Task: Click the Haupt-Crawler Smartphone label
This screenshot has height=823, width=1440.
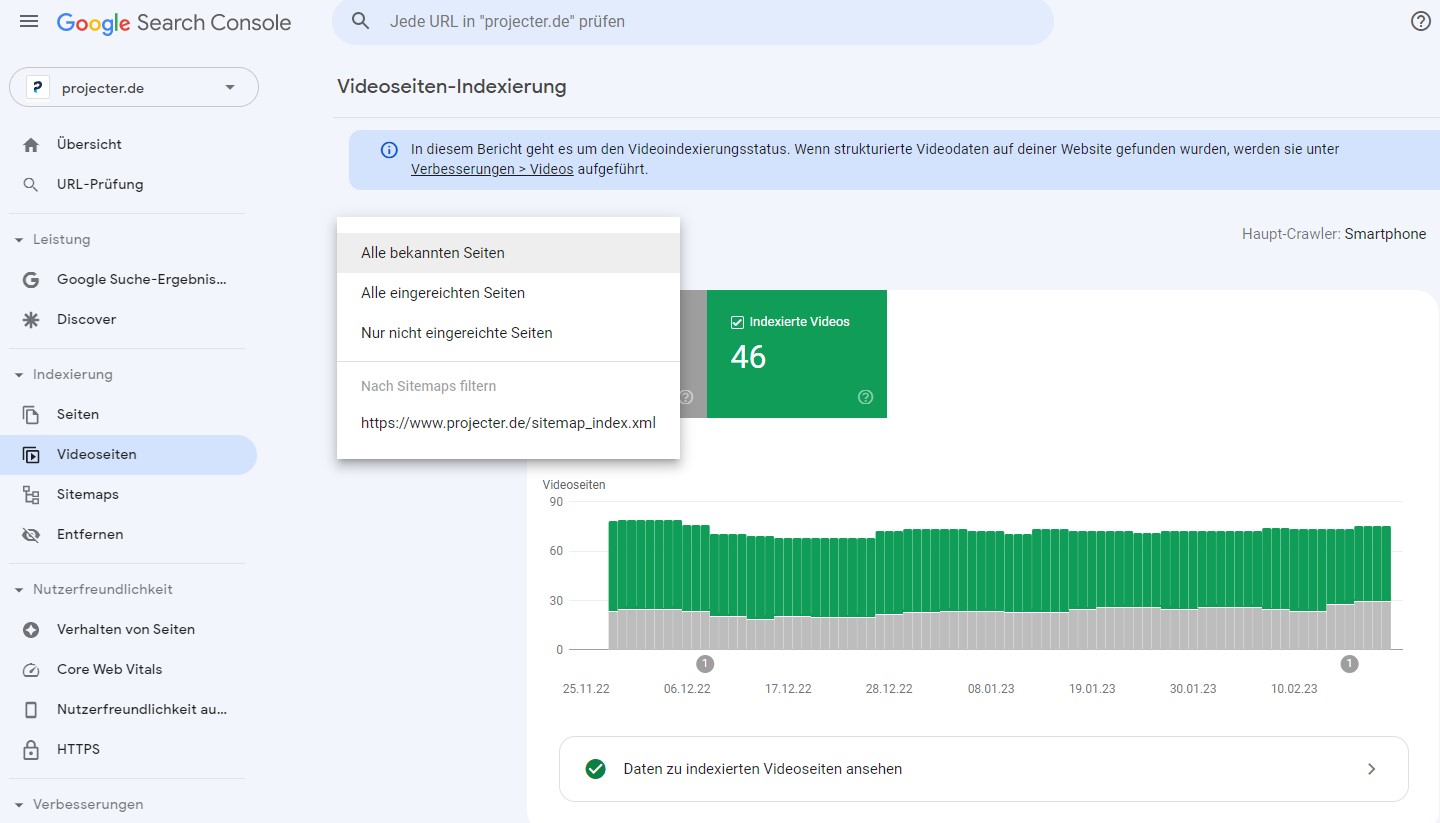Action: [1334, 234]
